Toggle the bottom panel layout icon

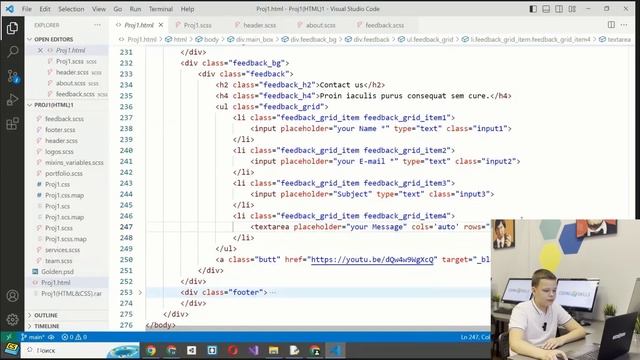pyautogui.click(x=546, y=9)
